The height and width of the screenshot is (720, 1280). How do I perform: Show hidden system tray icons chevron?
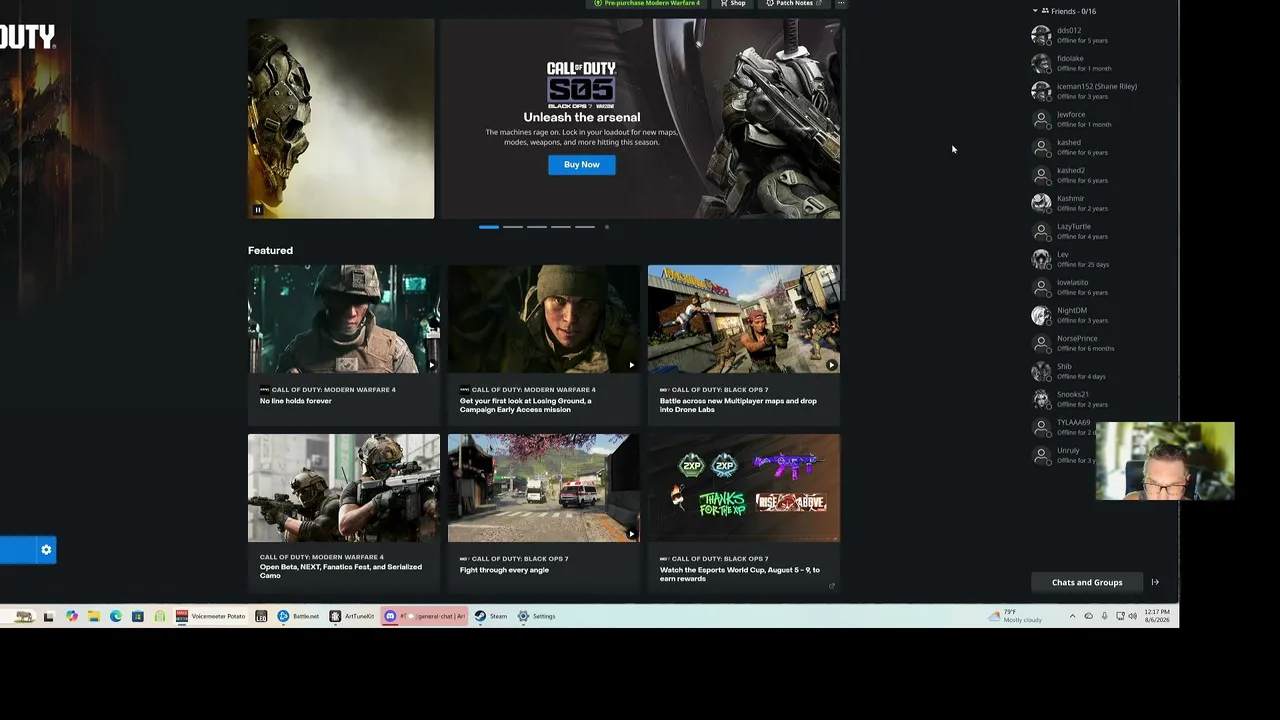(x=1072, y=616)
